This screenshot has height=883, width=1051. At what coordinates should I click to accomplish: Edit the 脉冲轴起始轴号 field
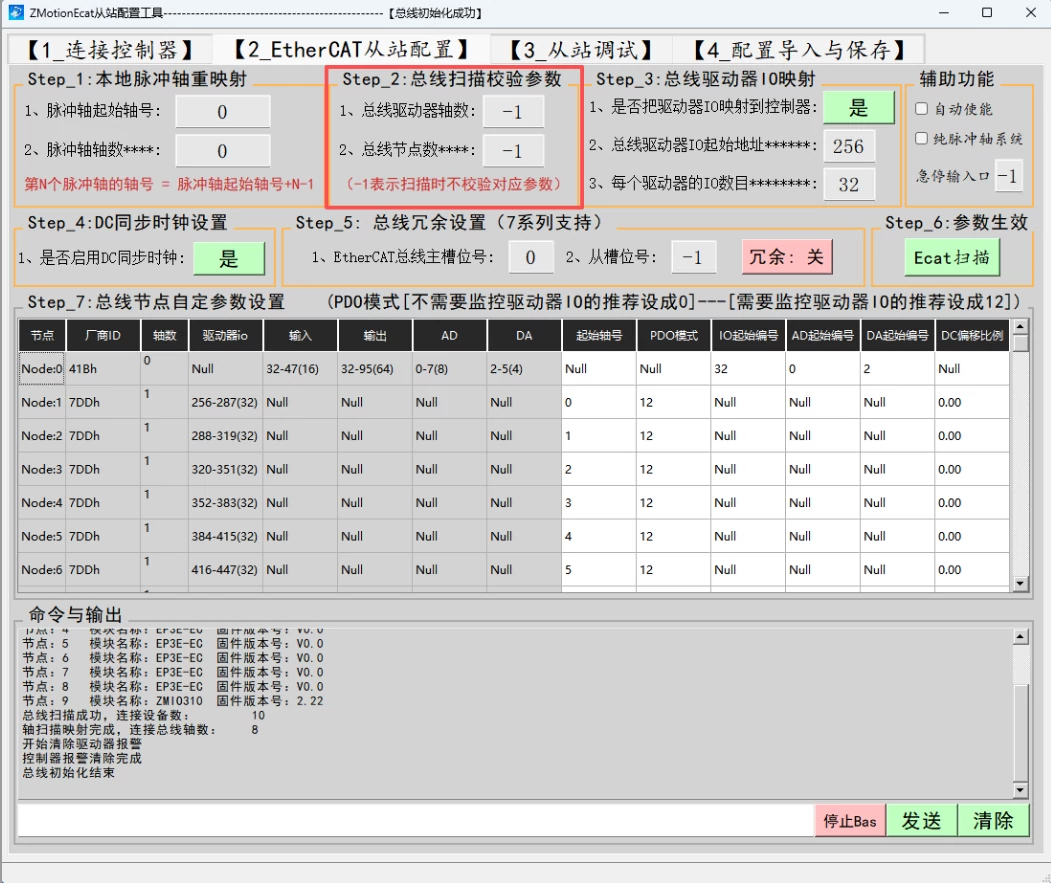223,112
